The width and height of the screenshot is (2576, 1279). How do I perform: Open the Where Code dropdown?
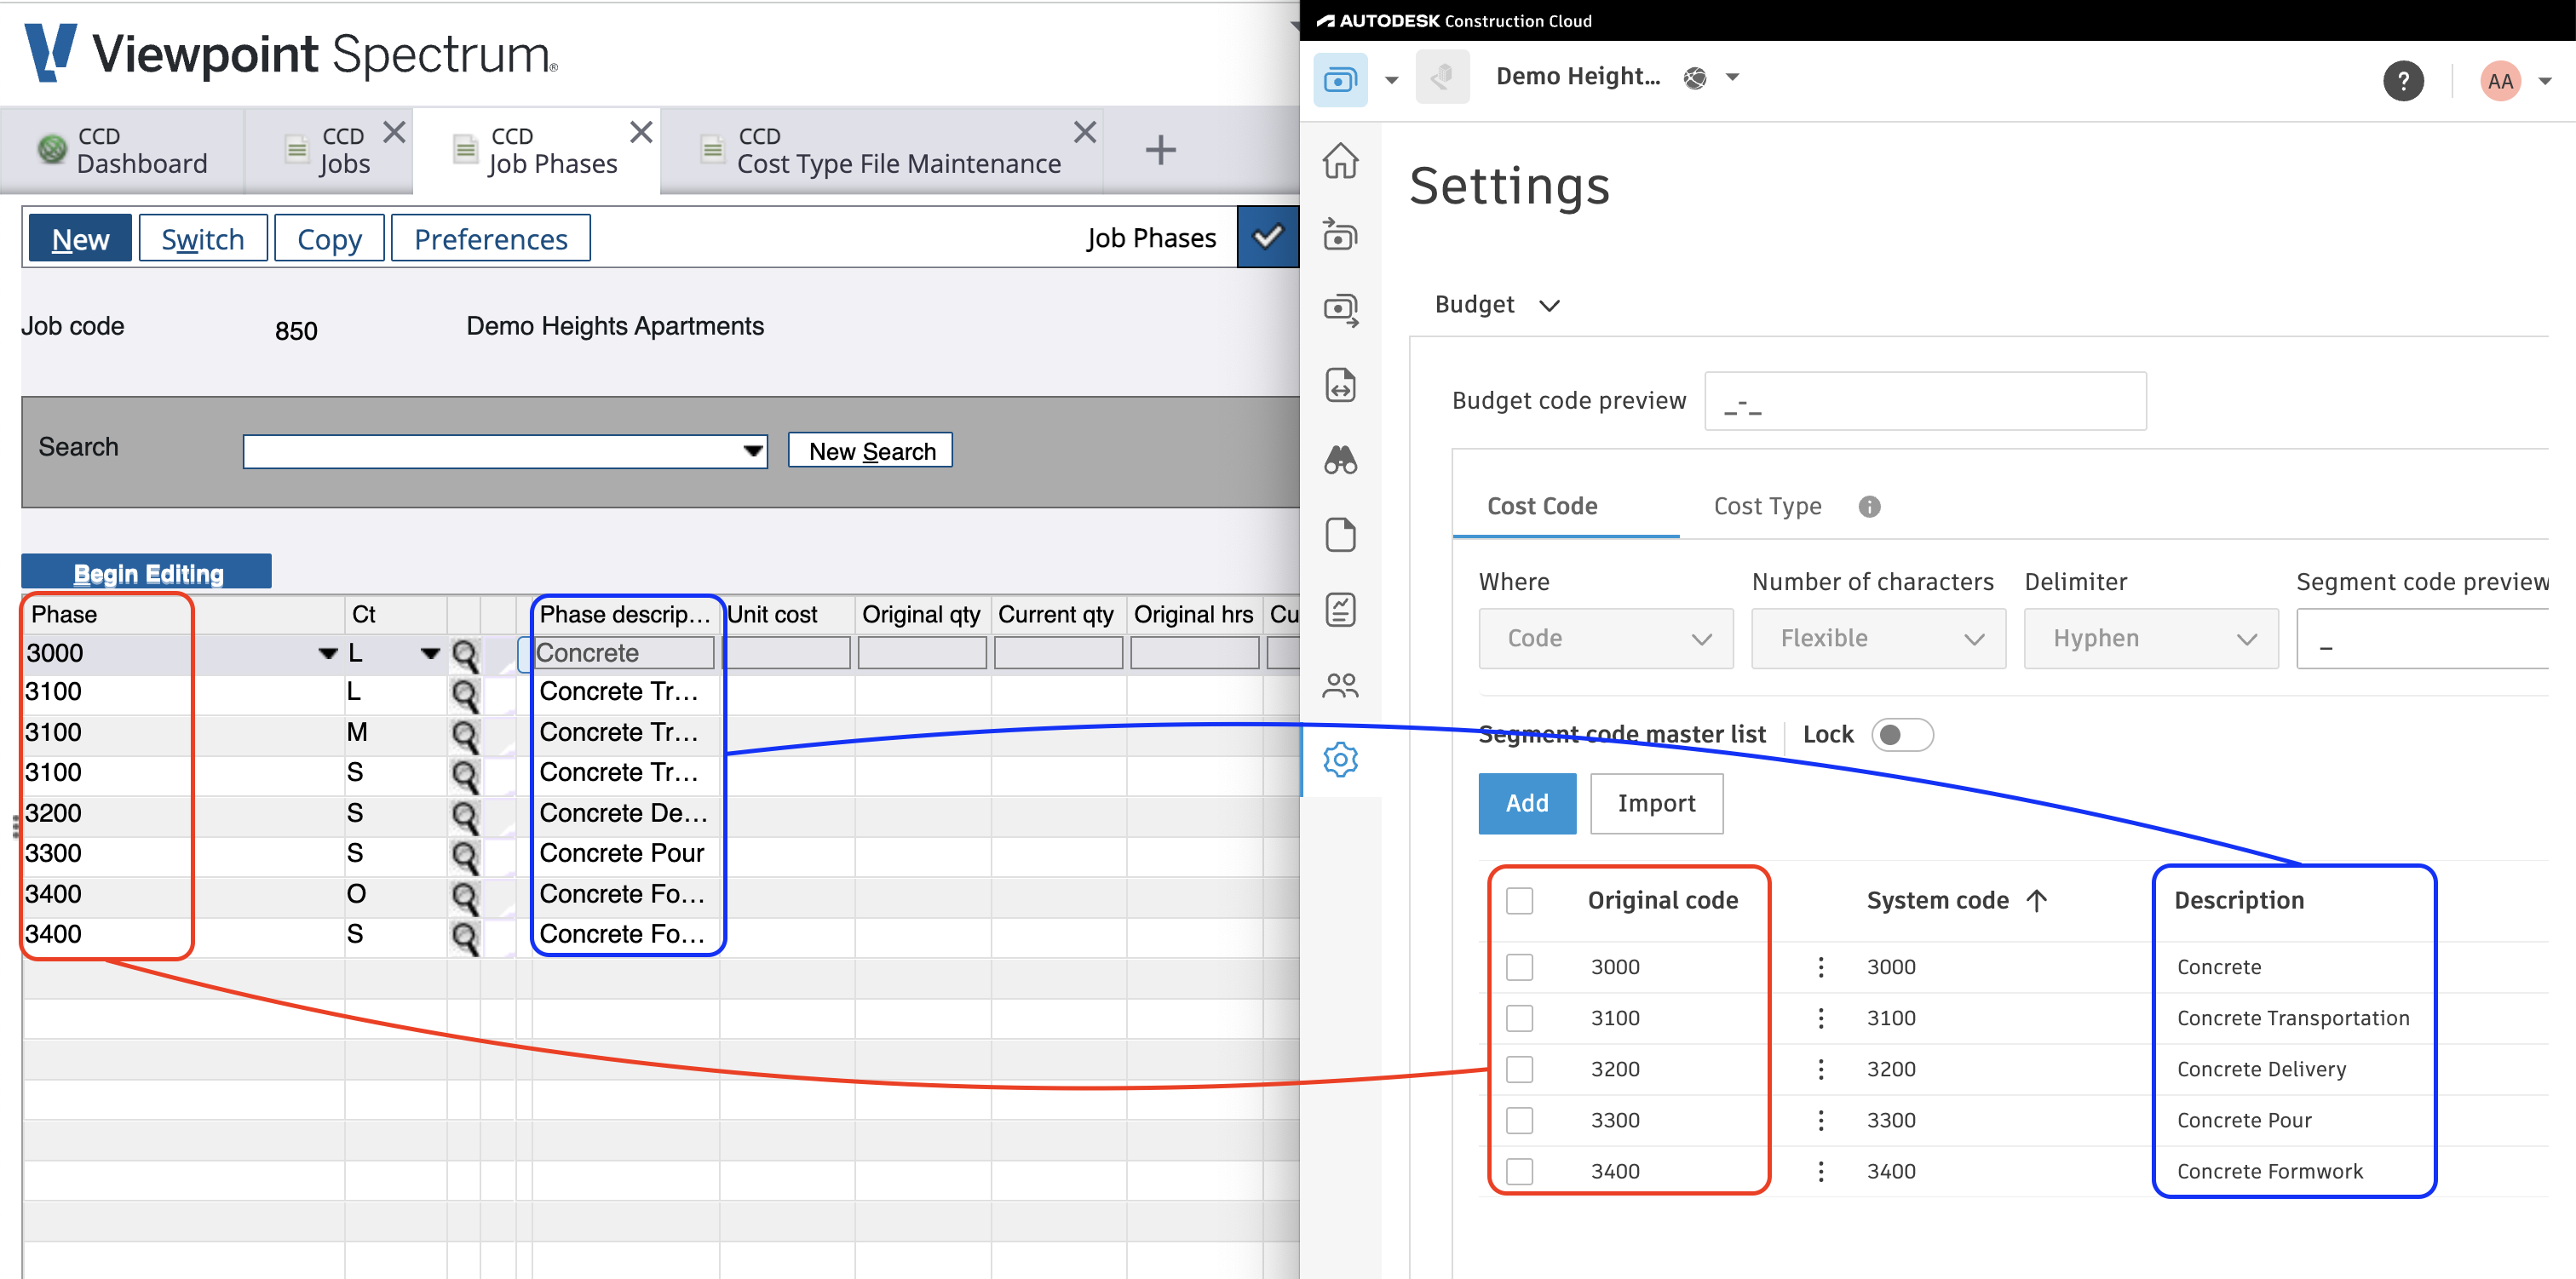coord(1605,638)
